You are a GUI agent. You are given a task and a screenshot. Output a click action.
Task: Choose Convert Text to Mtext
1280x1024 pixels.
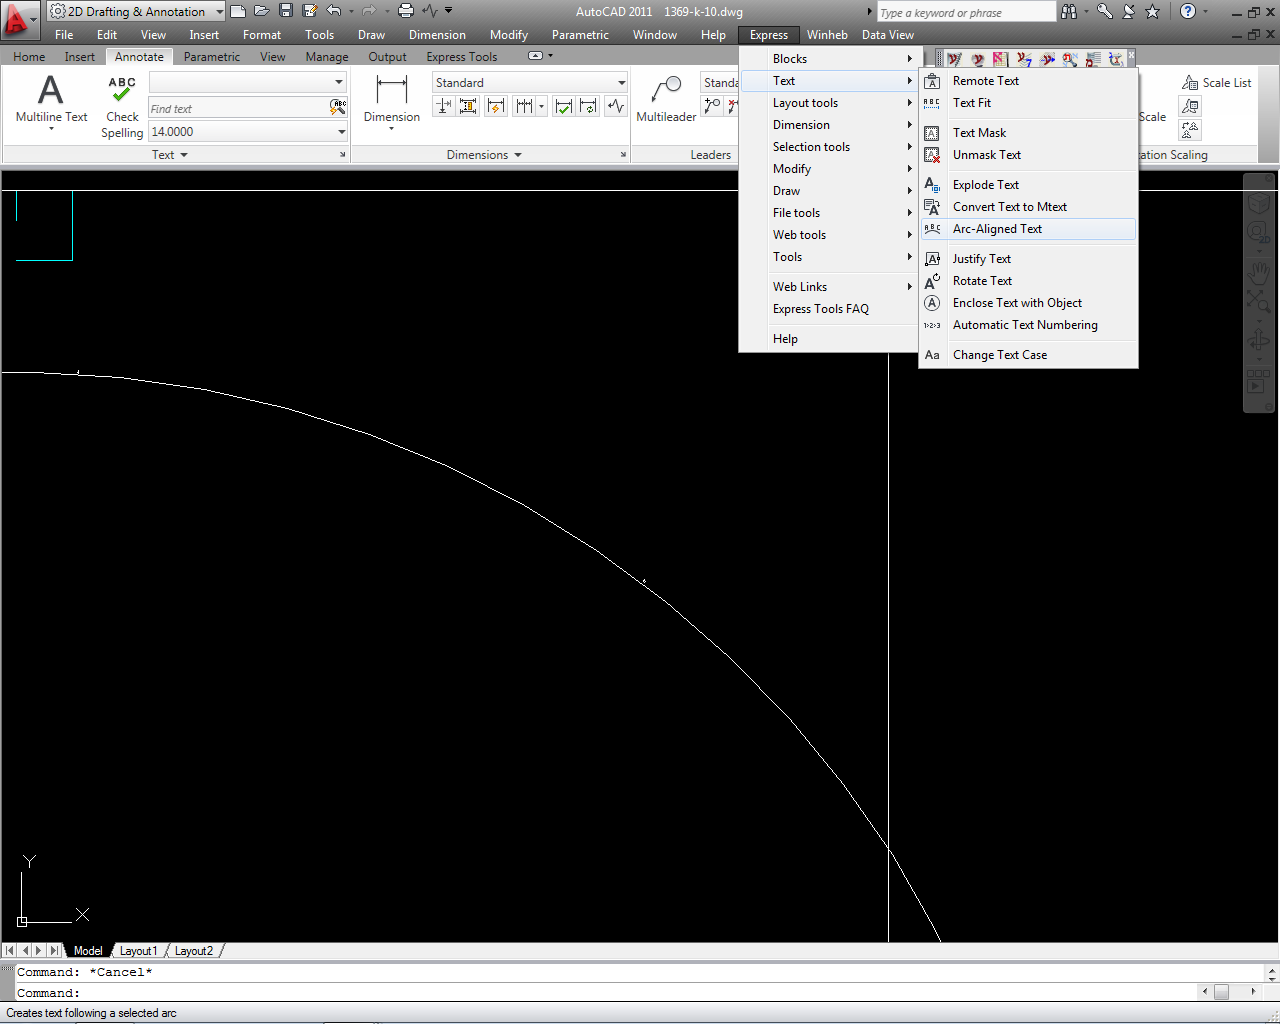click(x=1009, y=207)
